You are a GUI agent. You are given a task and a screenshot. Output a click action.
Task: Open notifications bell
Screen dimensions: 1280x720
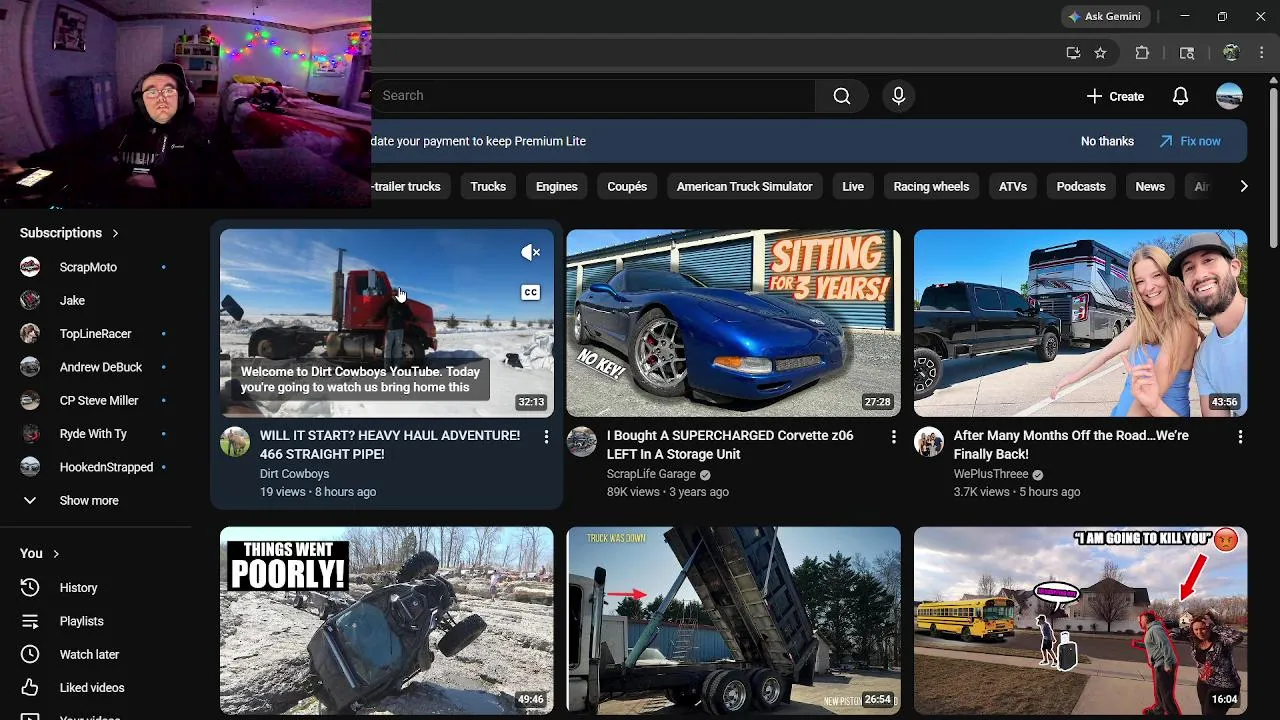coord(1180,96)
